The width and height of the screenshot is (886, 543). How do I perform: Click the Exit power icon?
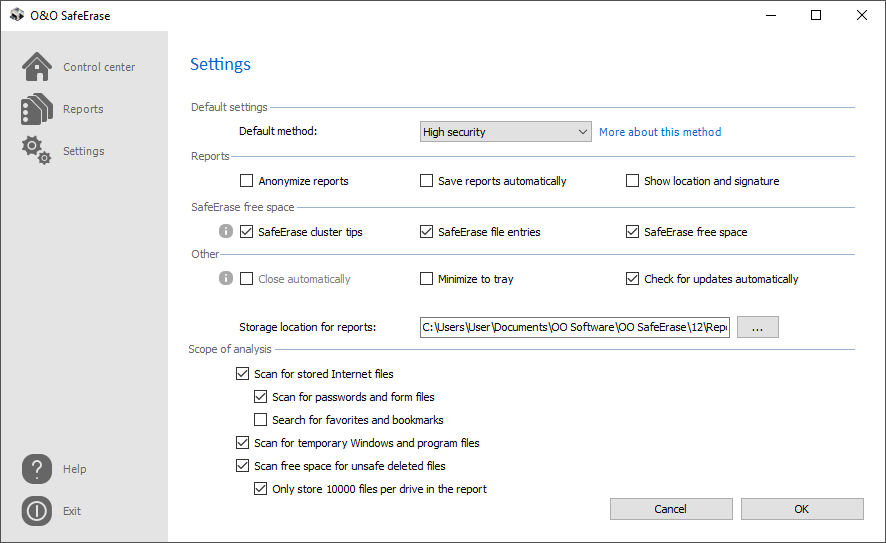click(x=37, y=511)
